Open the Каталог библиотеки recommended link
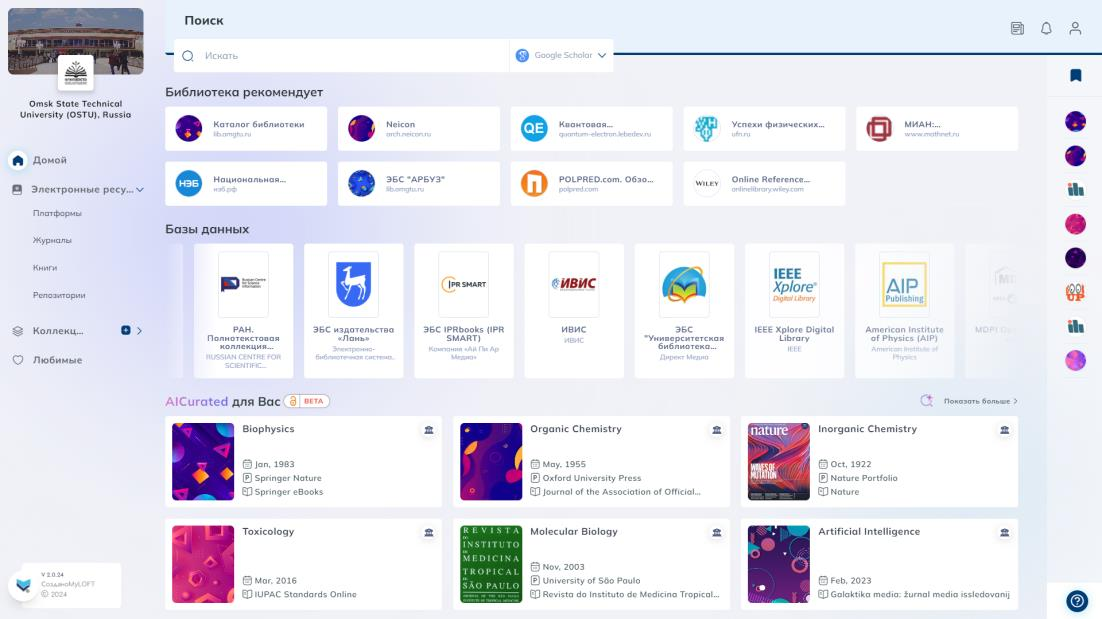The width and height of the screenshot is (1102, 619). [246, 129]
